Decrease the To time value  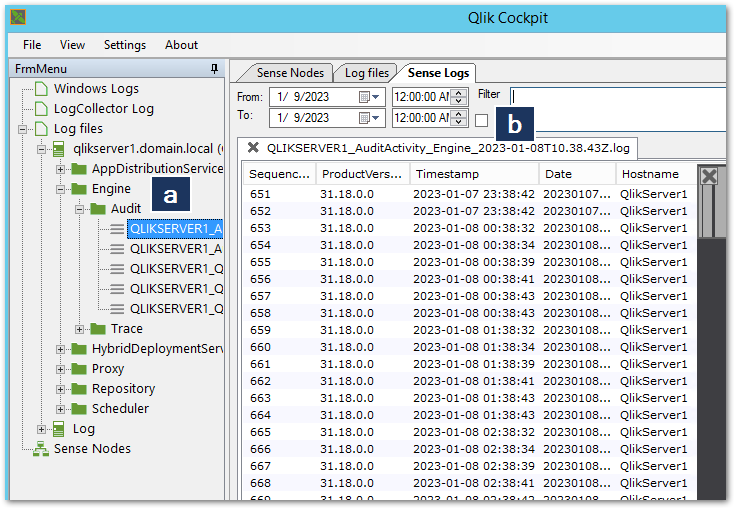(459, 122)
